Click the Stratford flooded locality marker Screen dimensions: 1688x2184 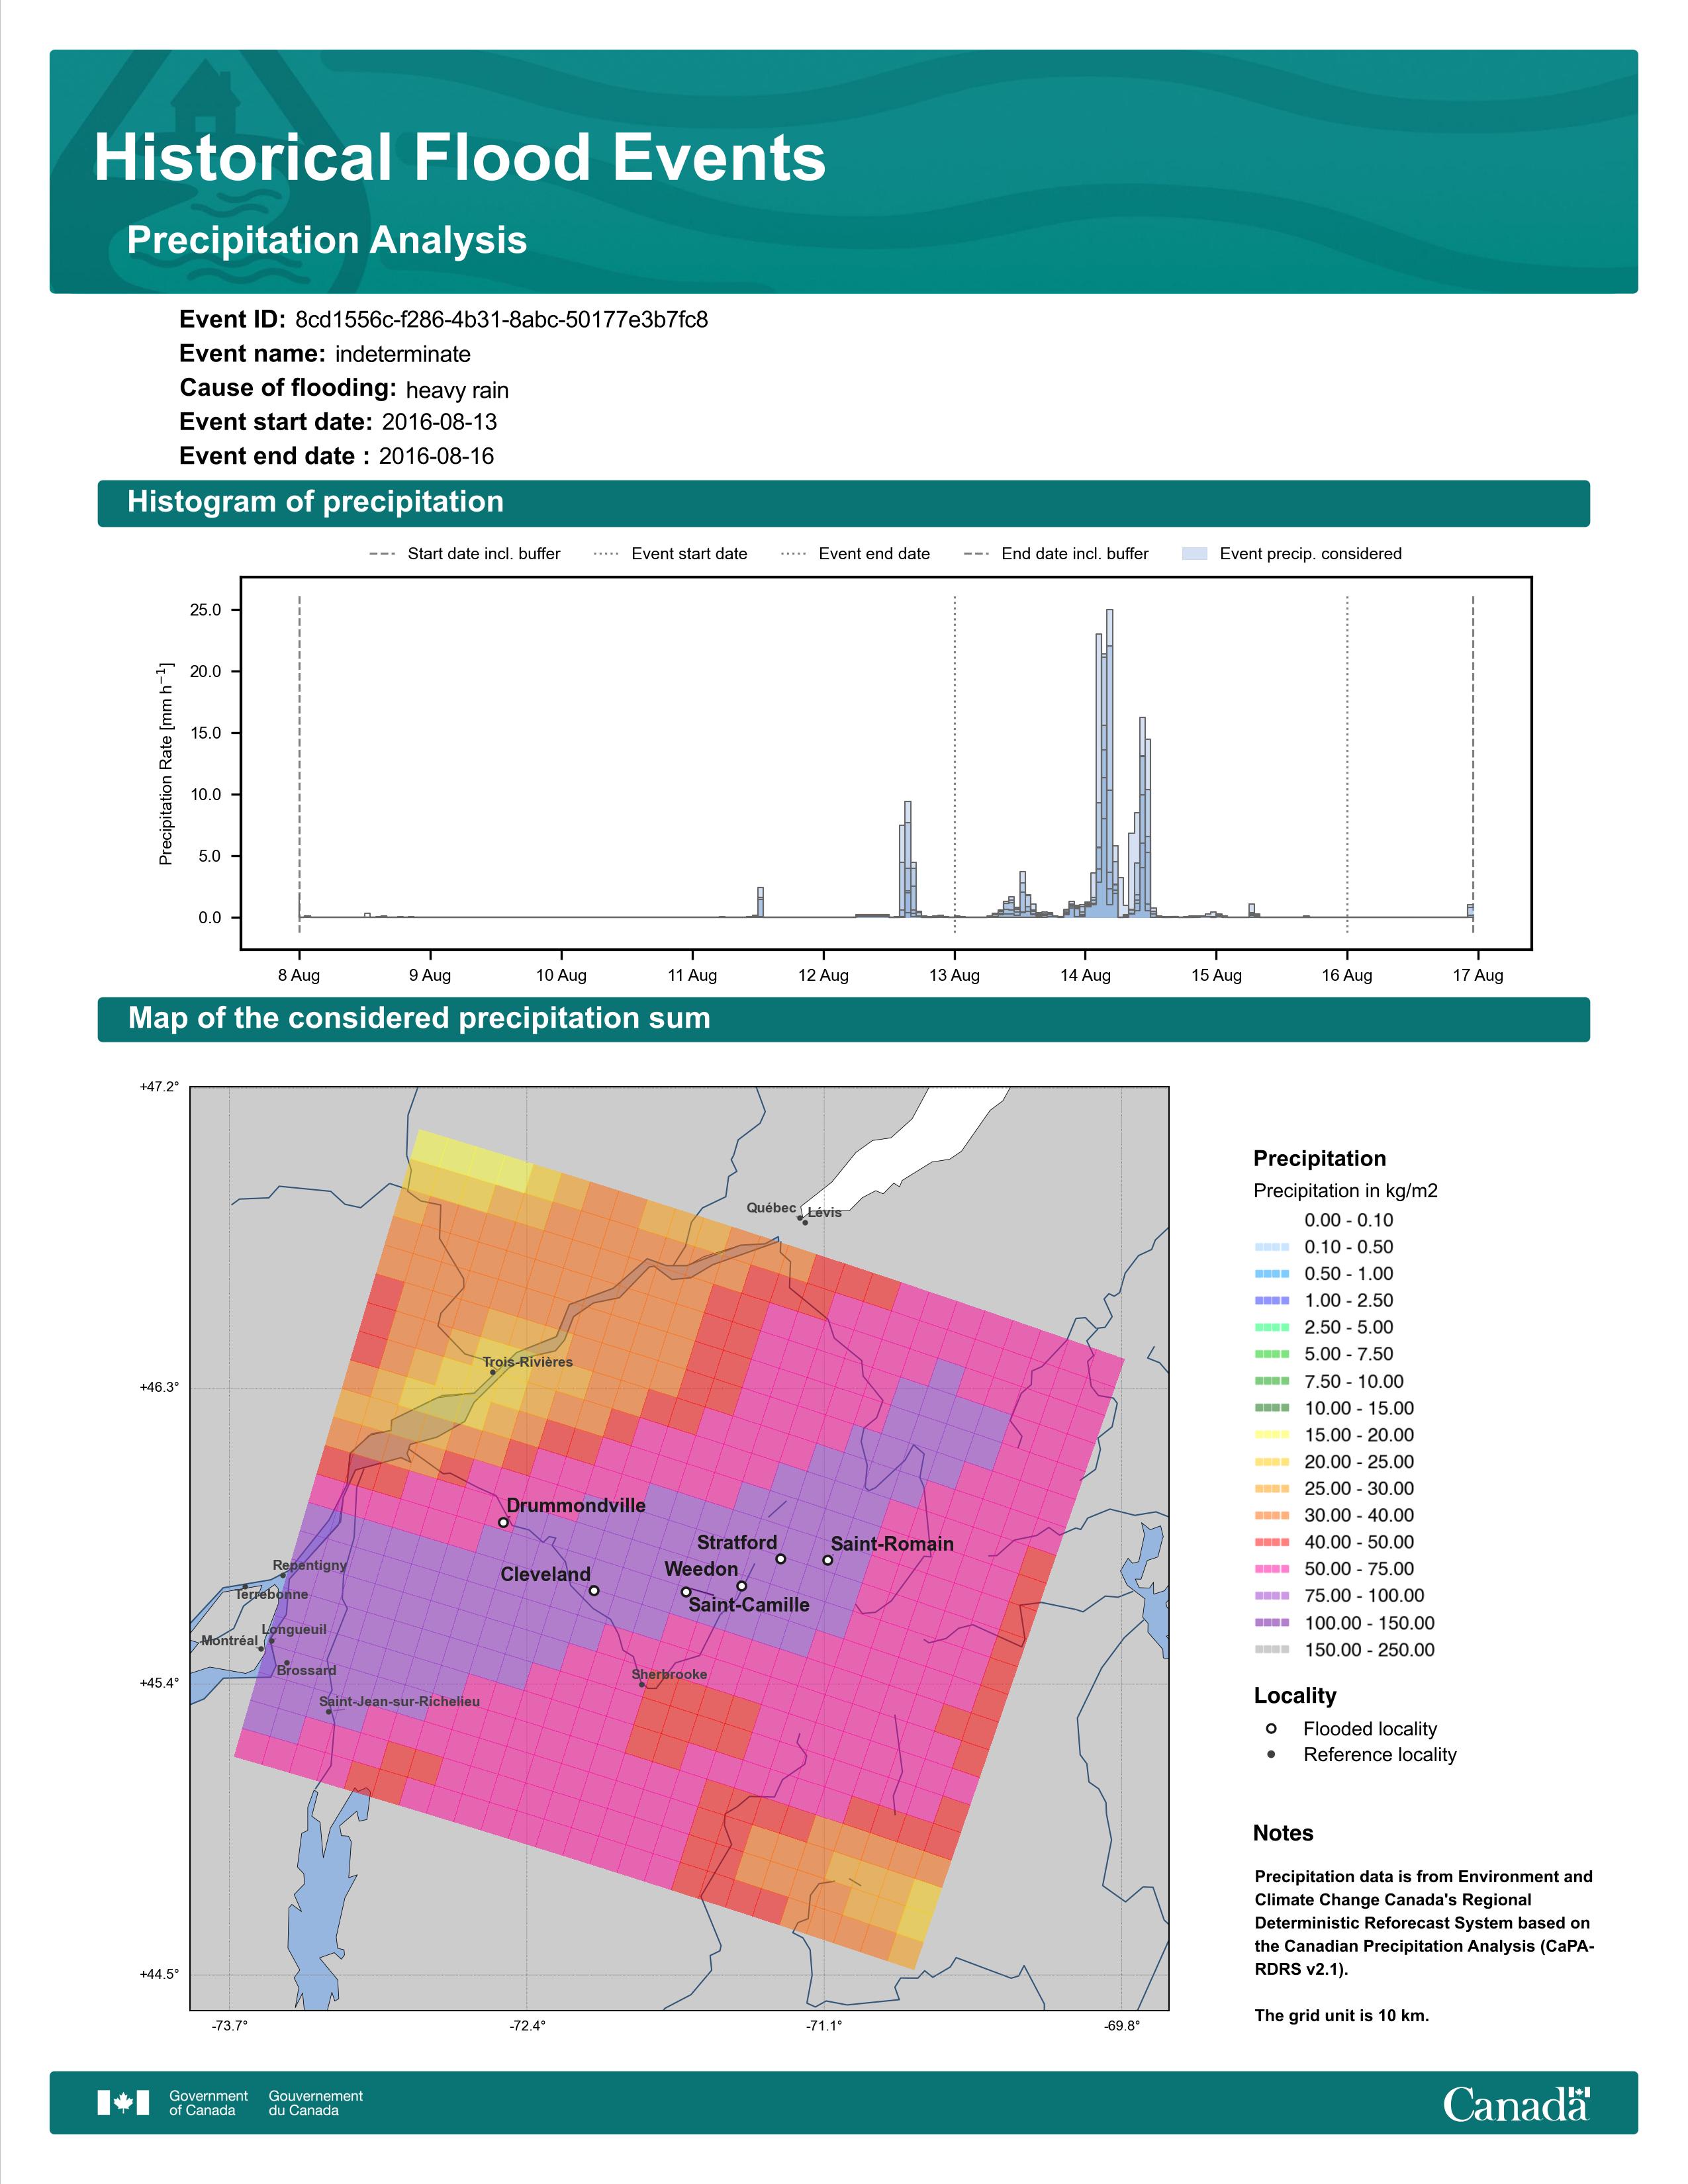click(x=781, y=1559)
